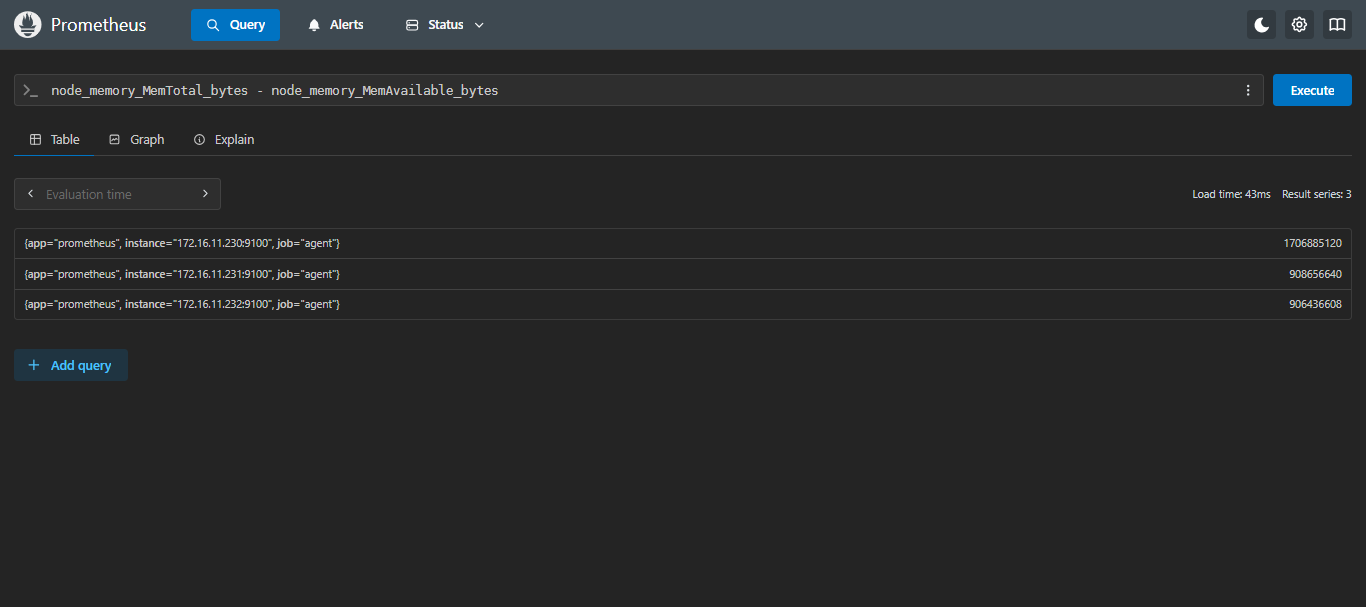1366x607 pixels.
Task: Select the Query navigation button
Action: [x=235, y=25]
